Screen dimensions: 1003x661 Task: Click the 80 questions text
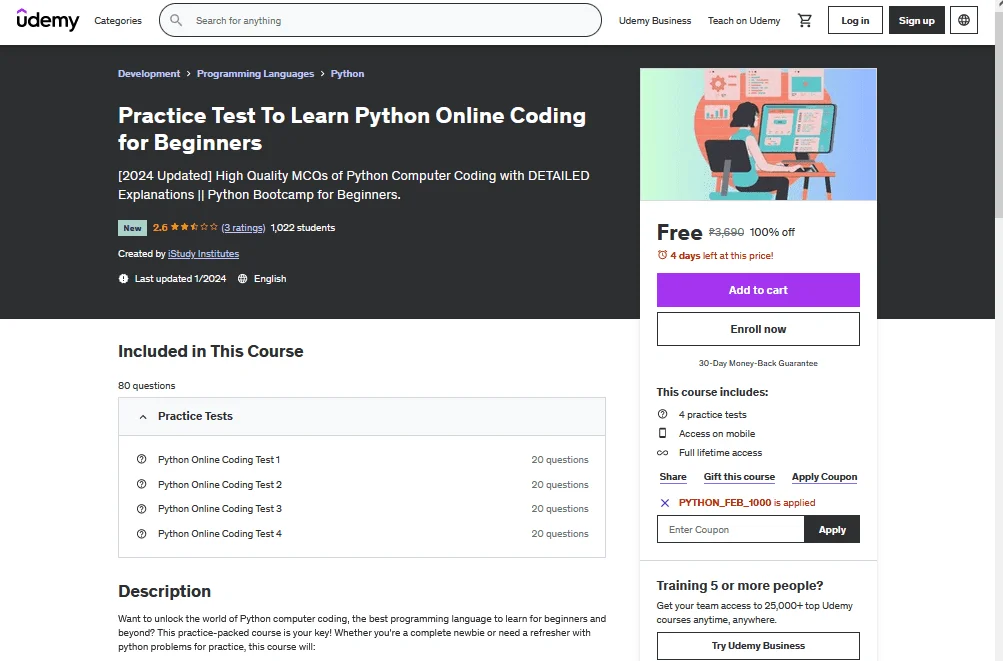pyautogui.click(x=146, y=385)
